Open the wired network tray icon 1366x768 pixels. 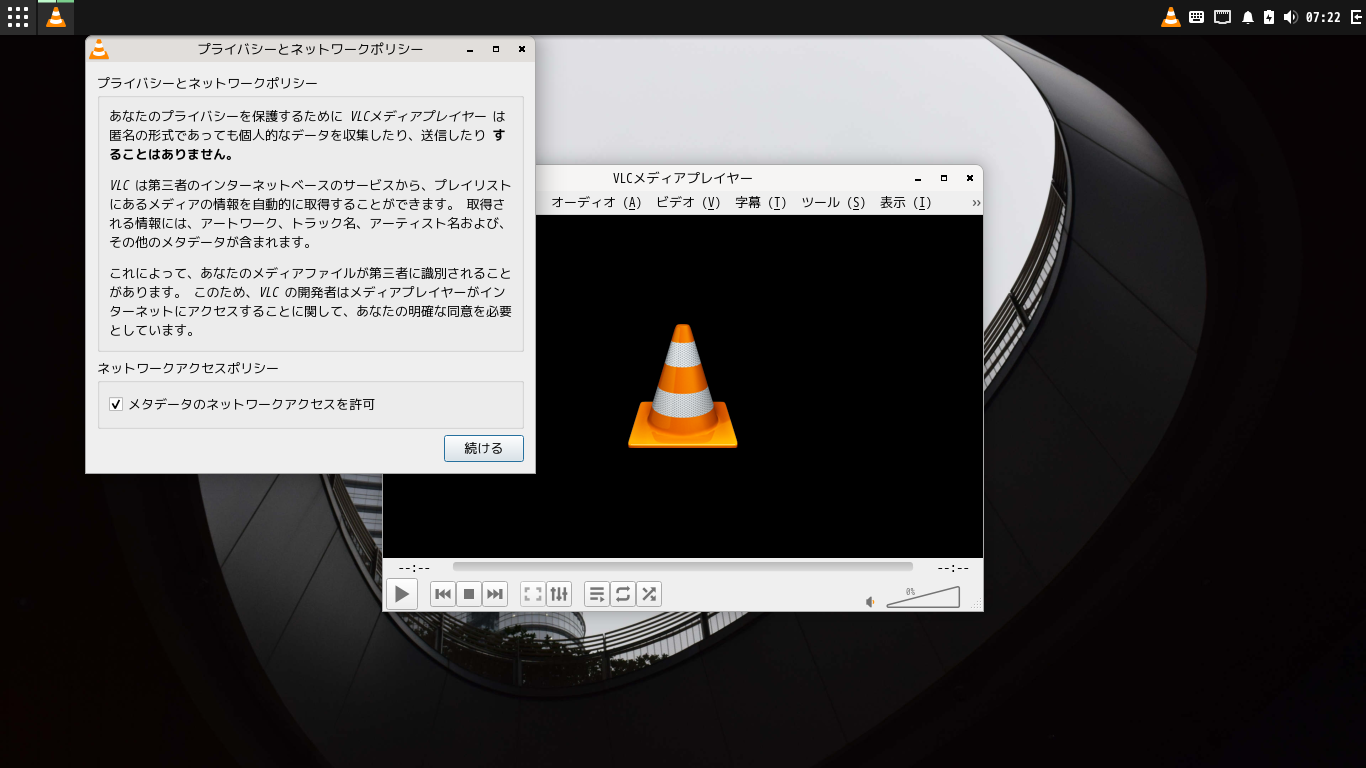click(1222, 17)
